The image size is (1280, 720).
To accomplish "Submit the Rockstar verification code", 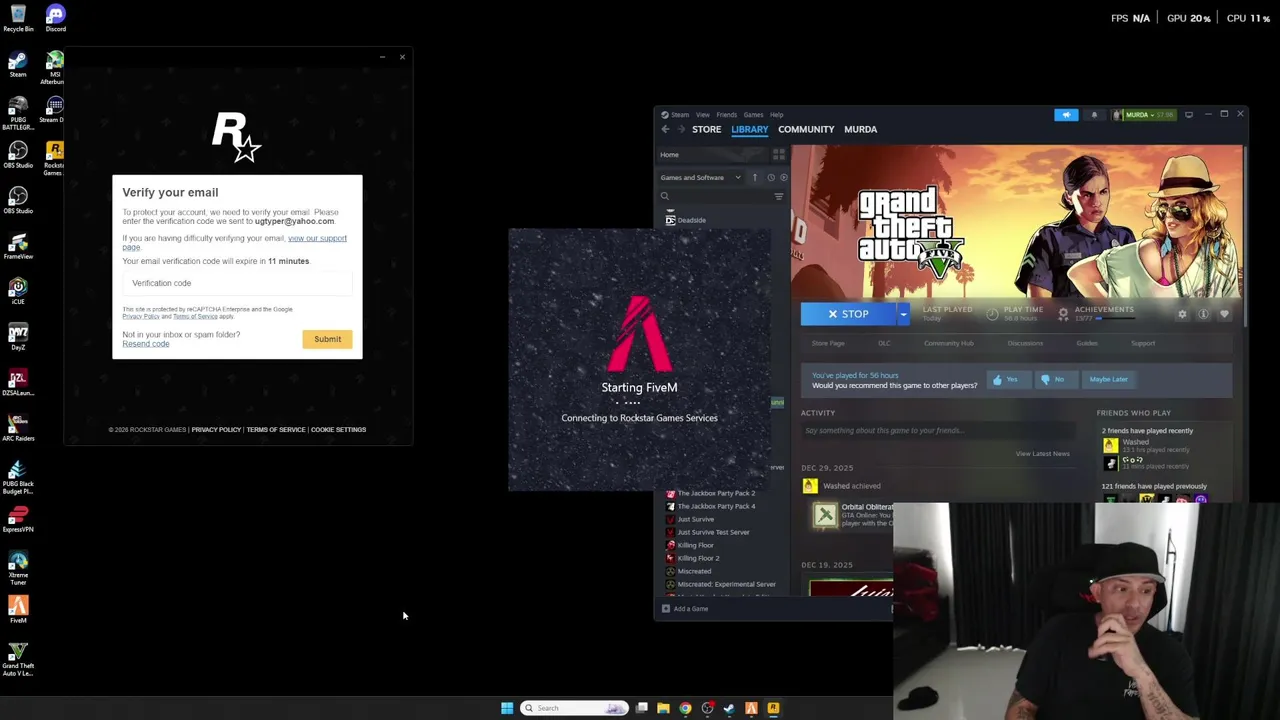I will (327, 339).
